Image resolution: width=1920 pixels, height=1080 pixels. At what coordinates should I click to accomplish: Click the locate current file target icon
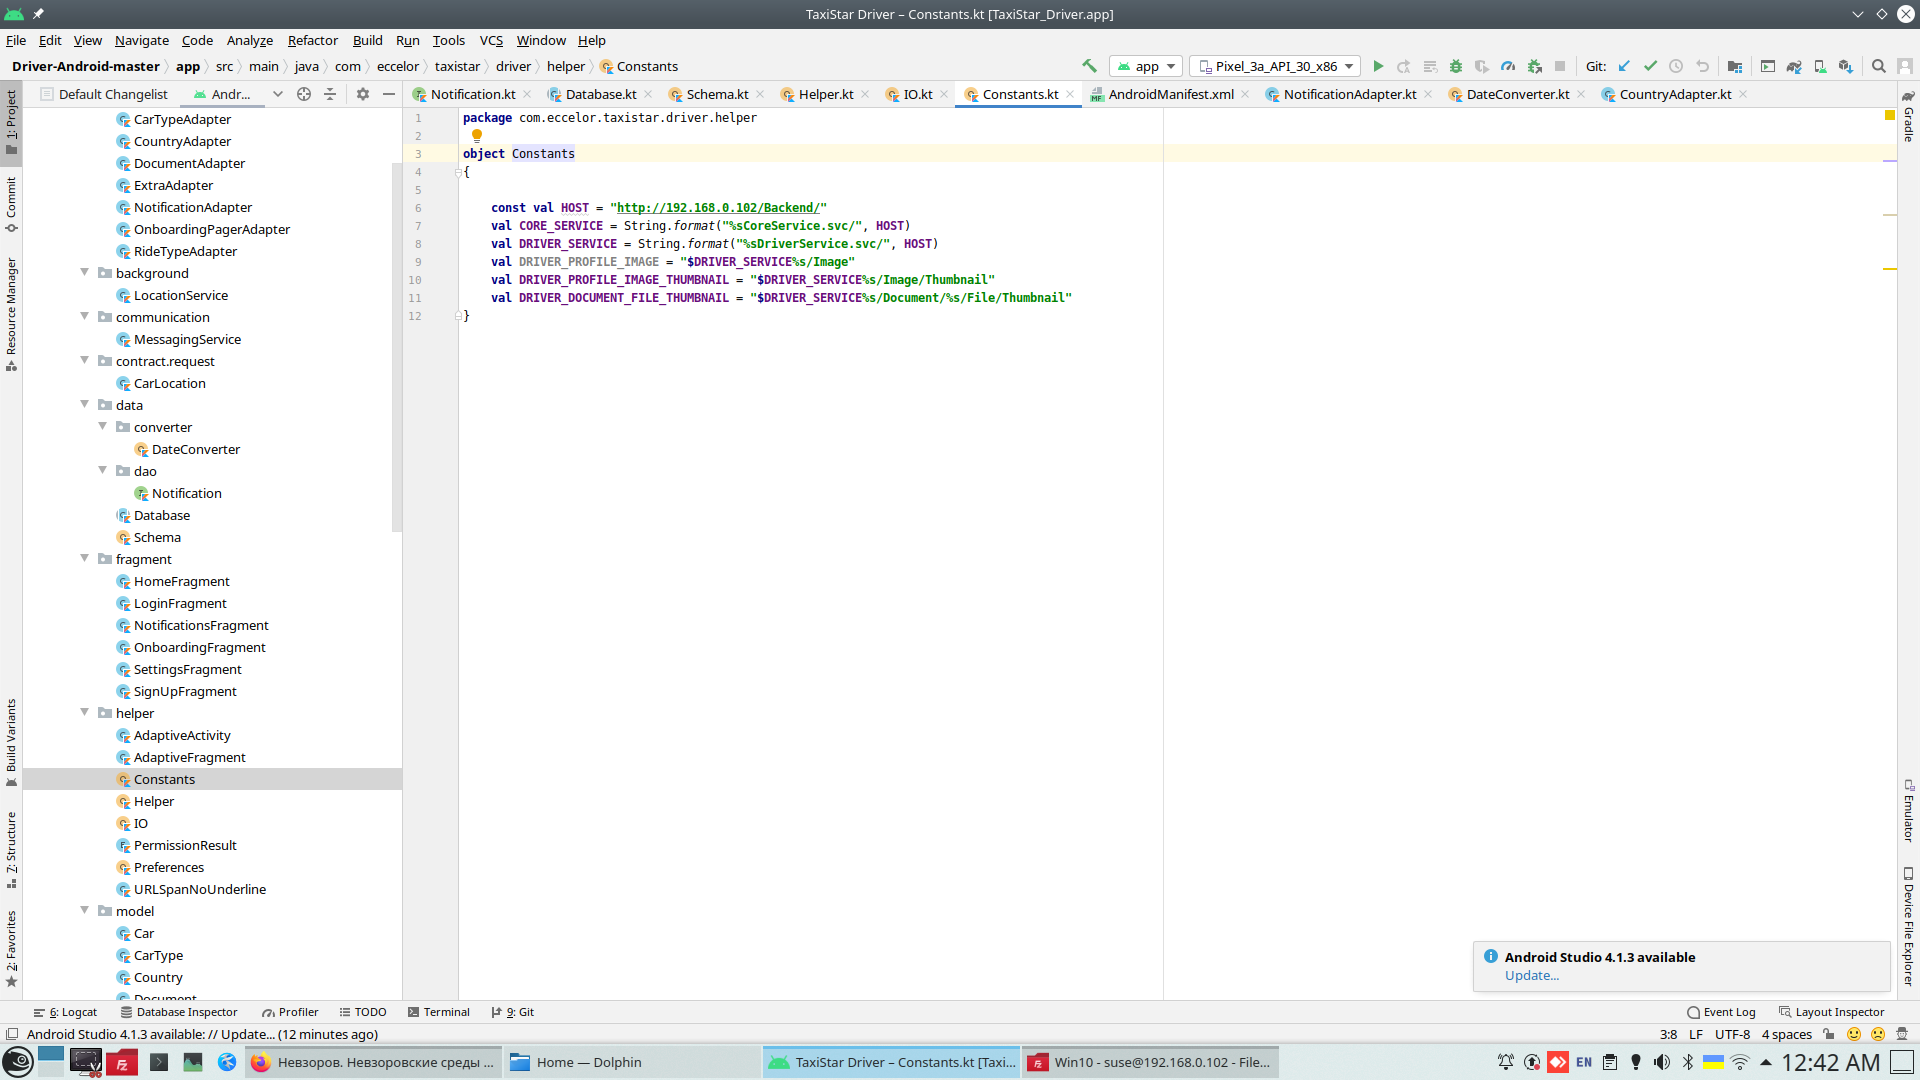click(x=304, y=94)
